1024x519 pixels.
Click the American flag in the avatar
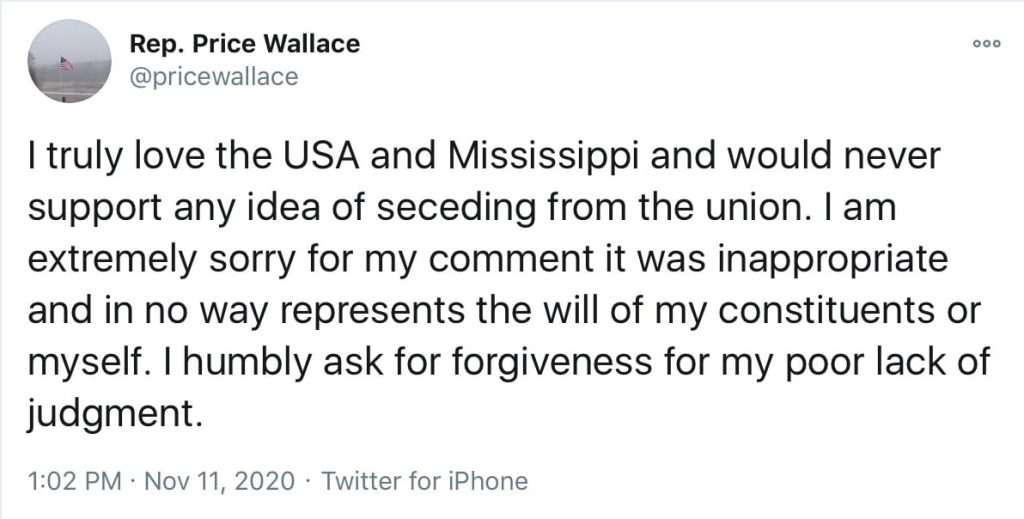[66, 63]
